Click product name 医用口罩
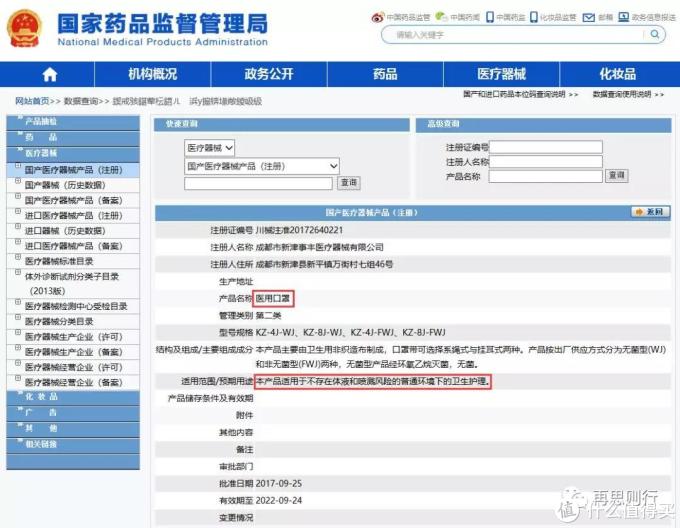 pyautogui.click(x=273, y=299)
